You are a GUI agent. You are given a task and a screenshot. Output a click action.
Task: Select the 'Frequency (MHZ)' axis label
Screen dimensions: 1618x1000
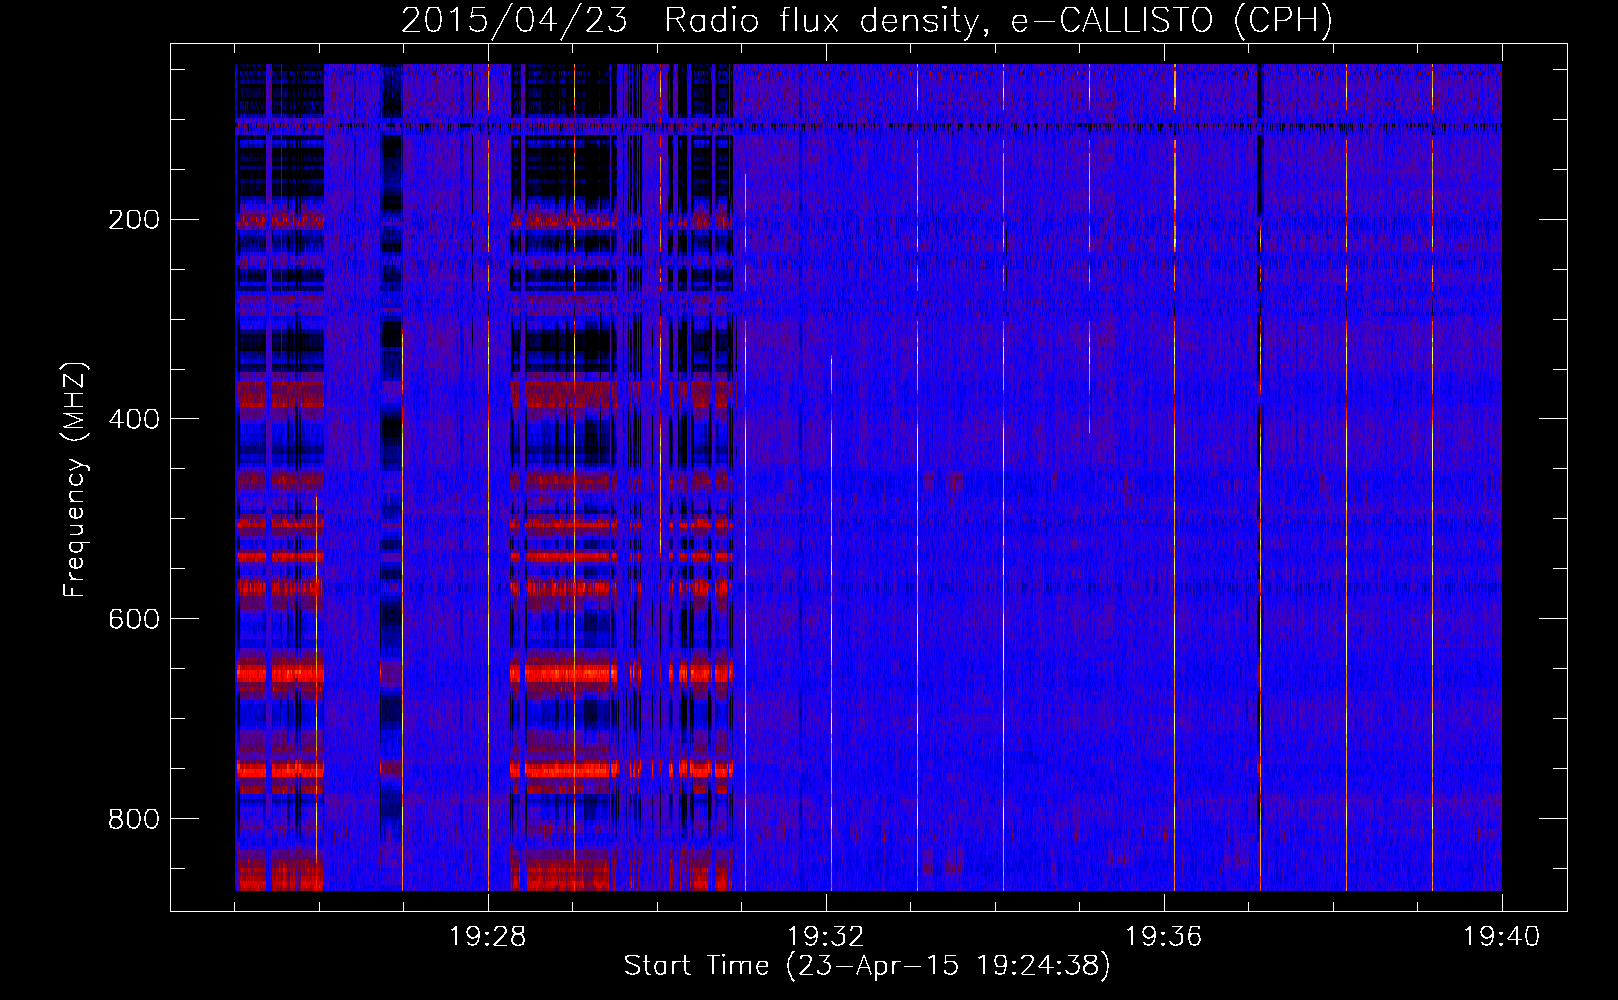(75, 480)
